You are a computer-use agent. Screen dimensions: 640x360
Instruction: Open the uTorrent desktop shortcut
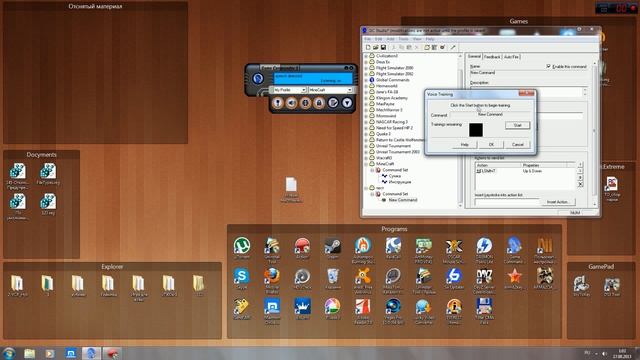click(242, 248)
